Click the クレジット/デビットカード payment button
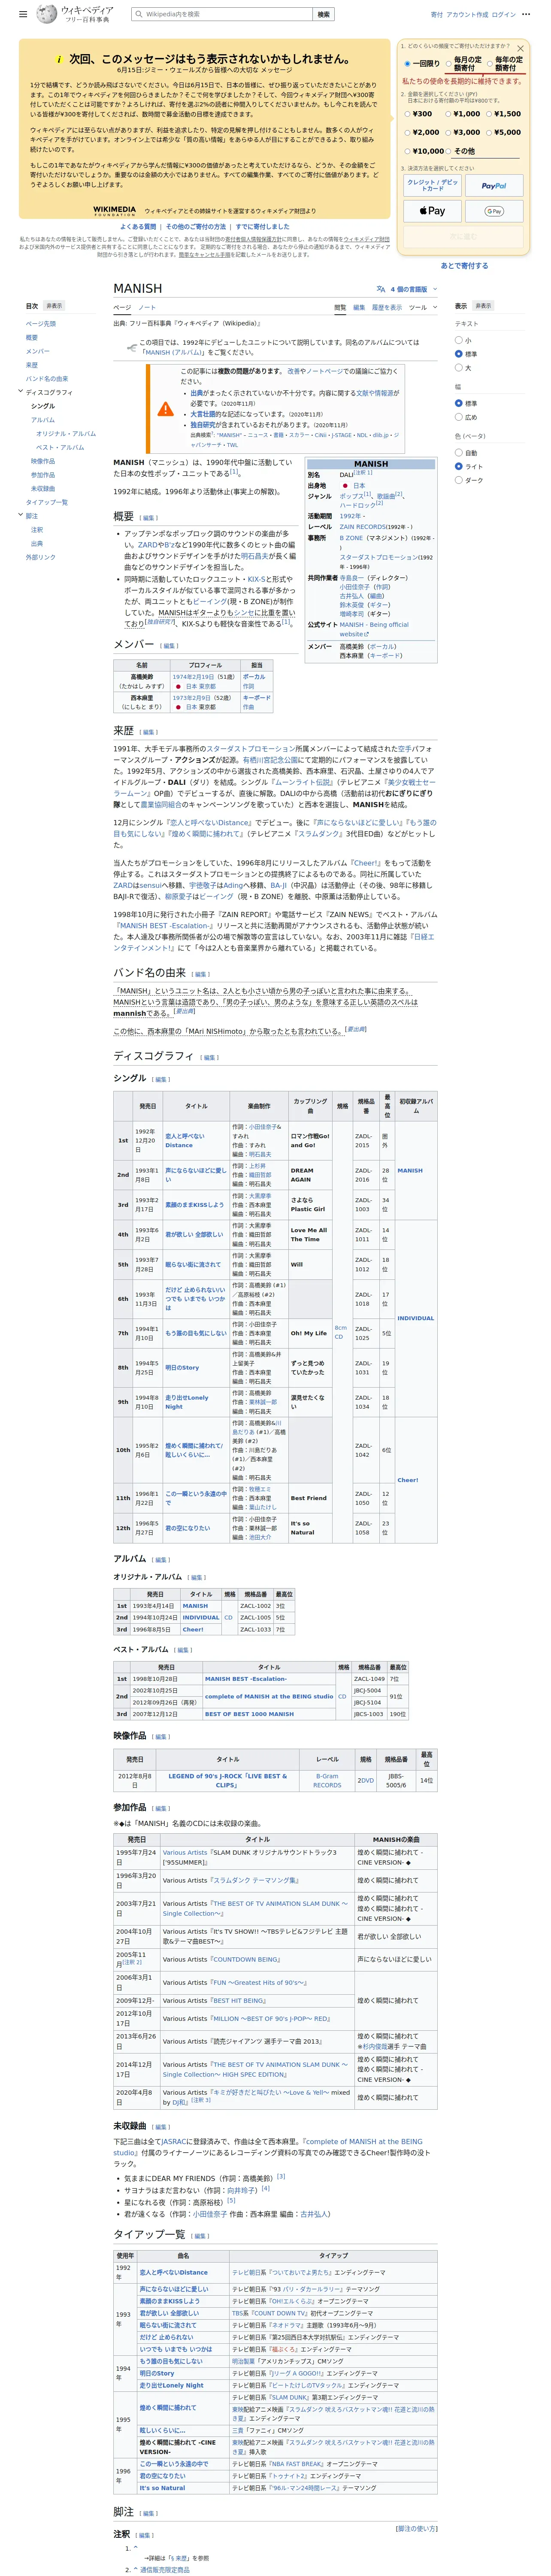Image resolution: width=551 pixels, height=2576 pixels. coord(432,185)
